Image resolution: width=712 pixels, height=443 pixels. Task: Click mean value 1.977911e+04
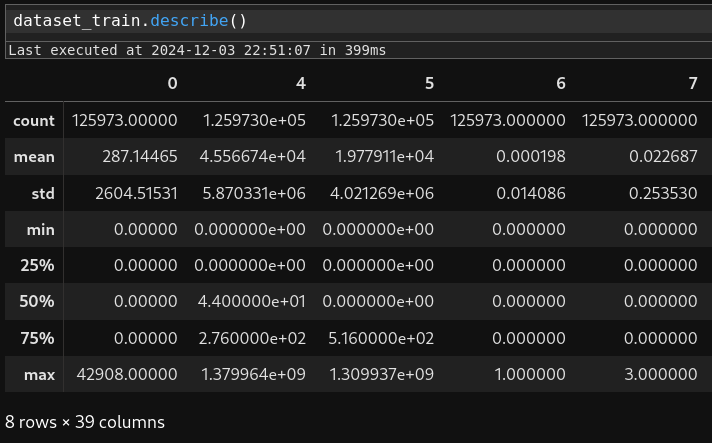(385, 157)
